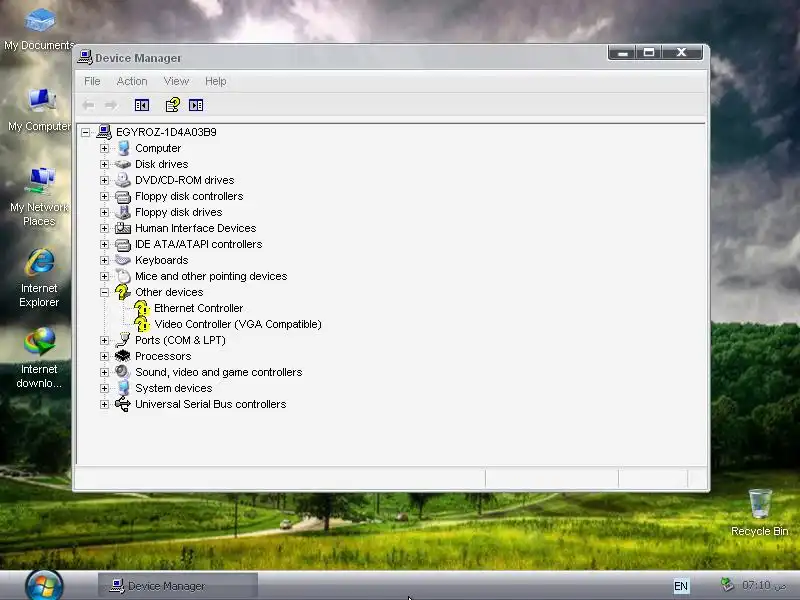The width and height of the screenshot is (800, 600).
Task: Select the root computer icon EGYROZ-1D4A03B9
Action: point(104,132)
